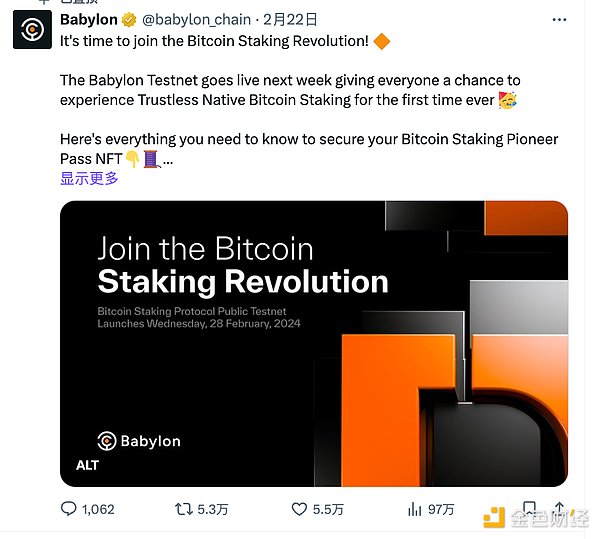Click the Babylon logo inside the banner image
Image resolution: width=600 pixels, height=539 pixels.
(139, 441)
